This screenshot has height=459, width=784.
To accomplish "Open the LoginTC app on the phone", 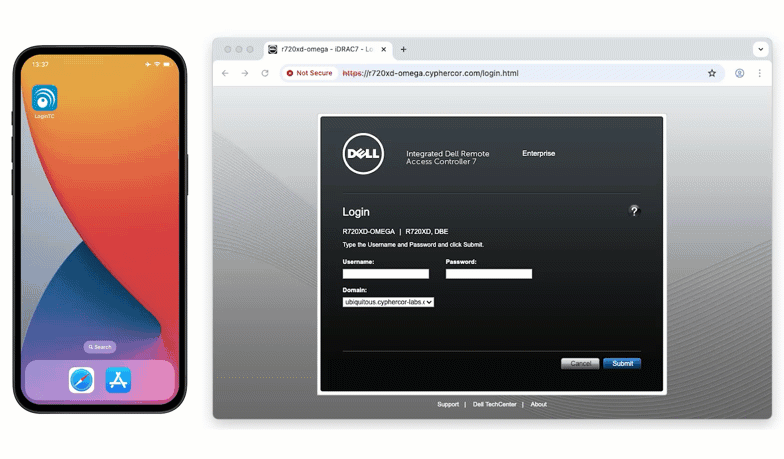I will click(x=44, y=98).
